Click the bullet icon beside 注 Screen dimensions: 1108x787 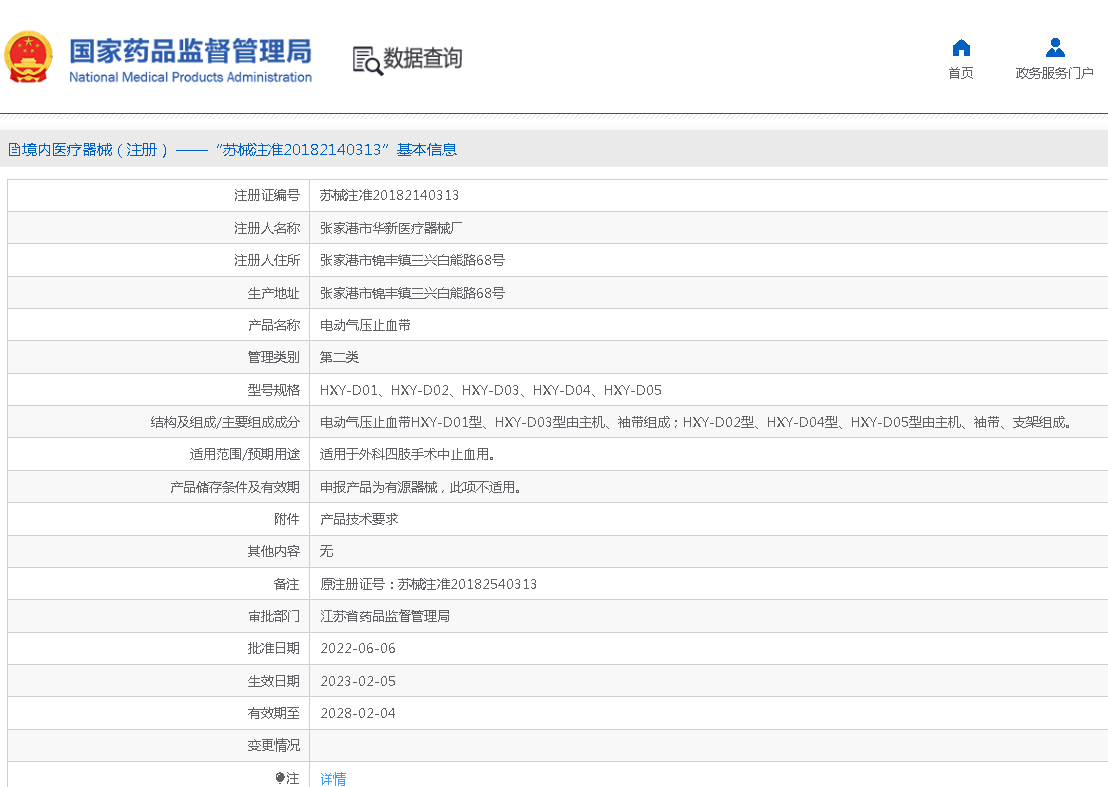coord(280,778)
